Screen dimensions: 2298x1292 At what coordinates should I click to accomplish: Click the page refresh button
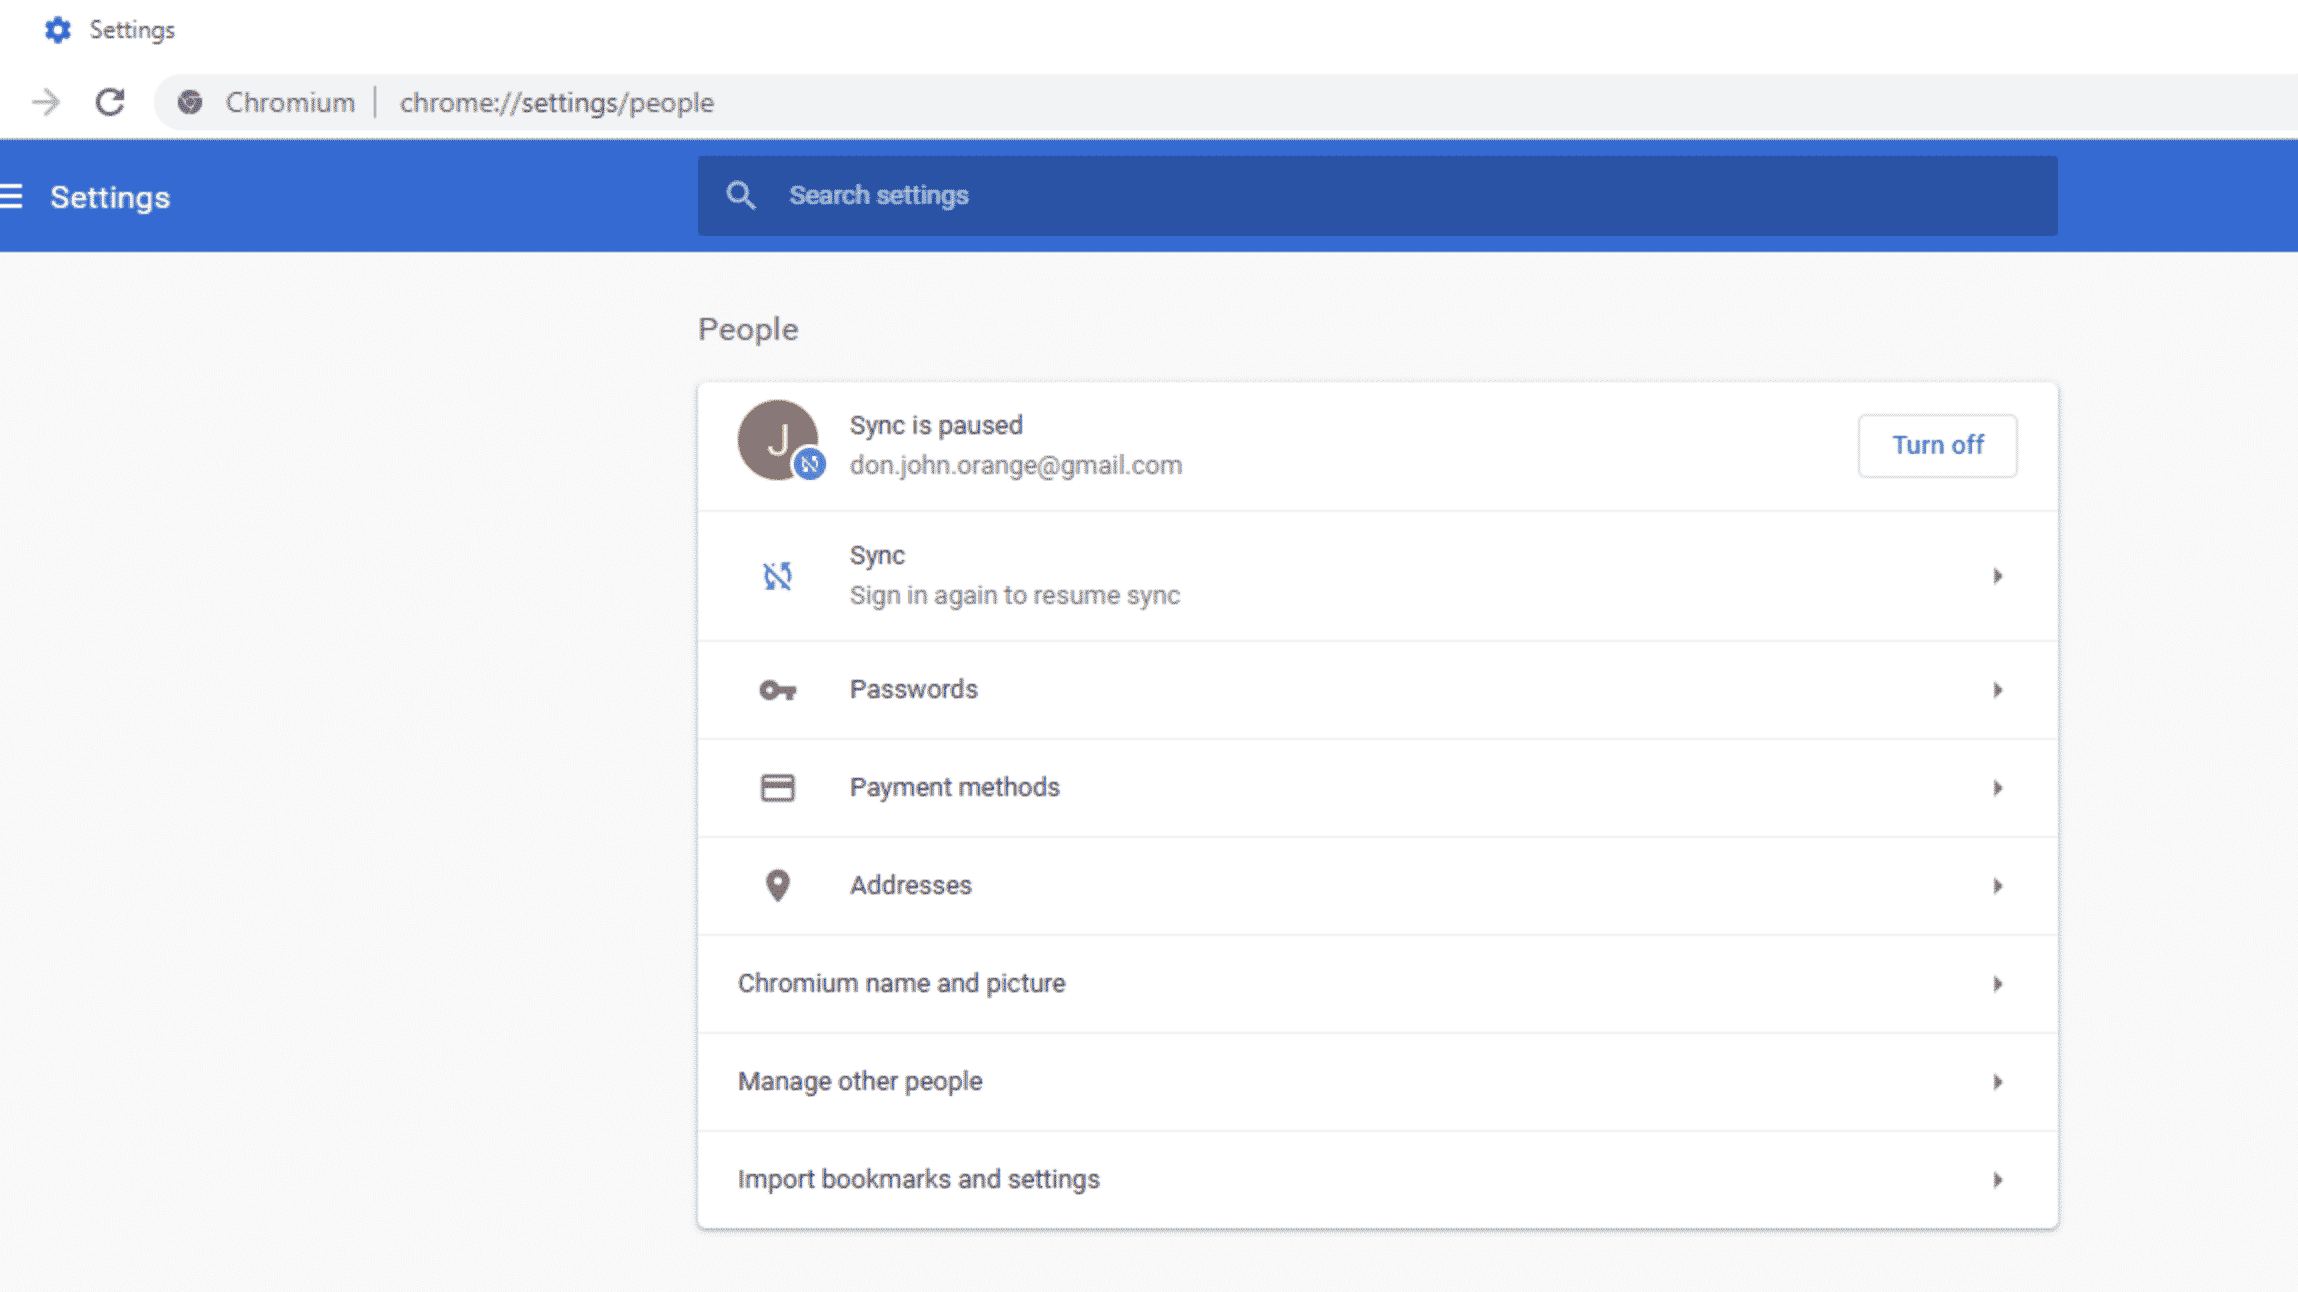coord(109,101)
